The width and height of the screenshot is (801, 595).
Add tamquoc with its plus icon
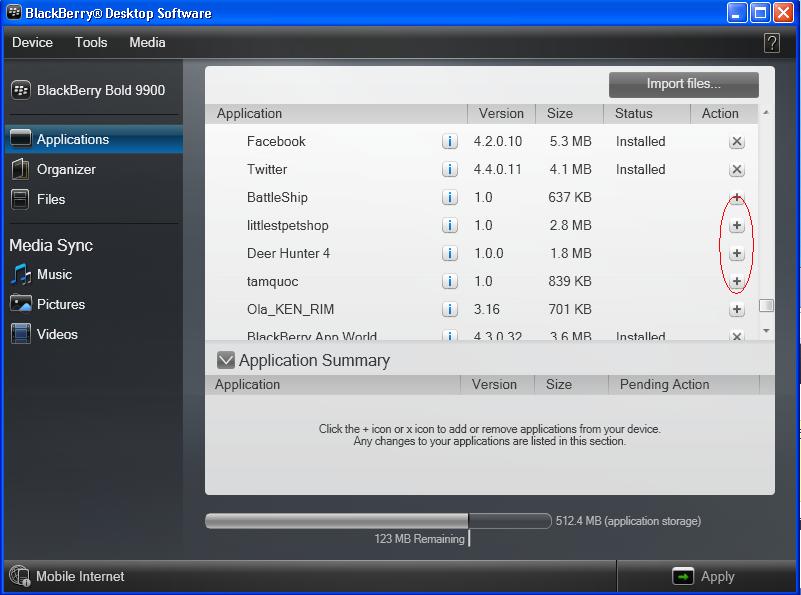click(x=737, y=281)
